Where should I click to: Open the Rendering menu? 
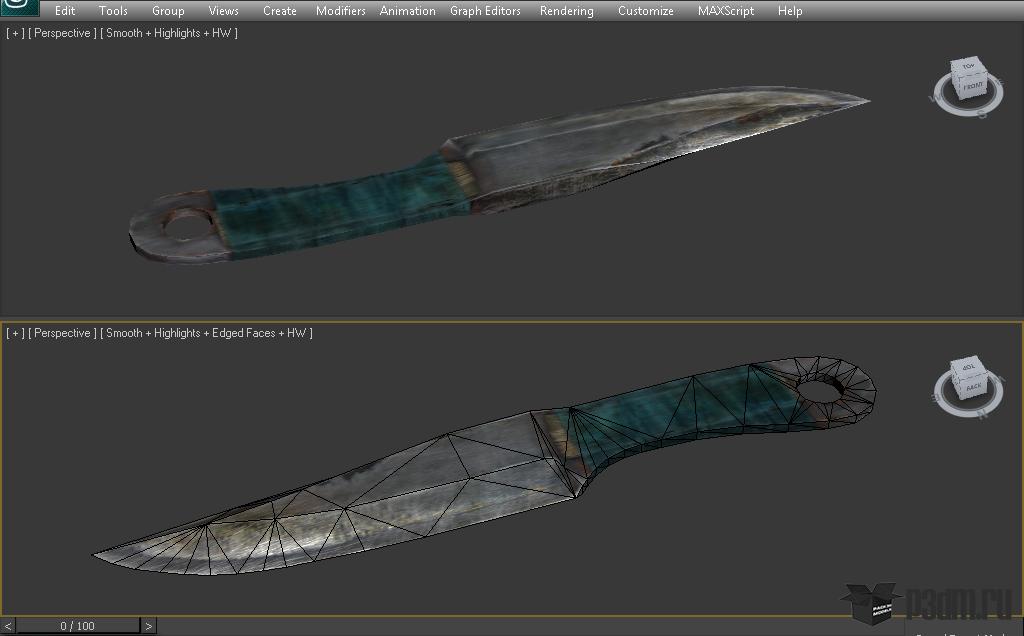click(x=567, y=10)
